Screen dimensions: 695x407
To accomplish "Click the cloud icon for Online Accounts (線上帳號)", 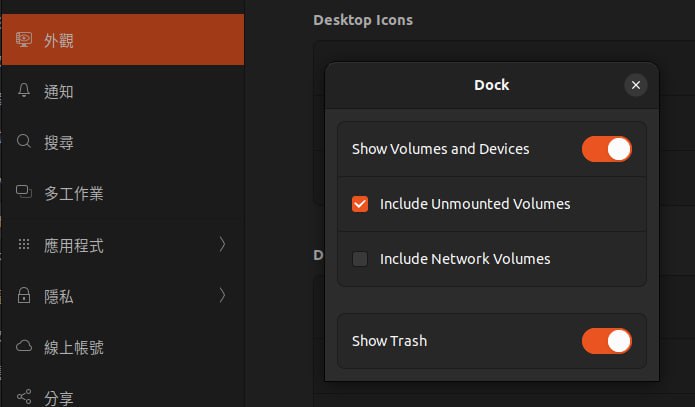I will point(24,347).
